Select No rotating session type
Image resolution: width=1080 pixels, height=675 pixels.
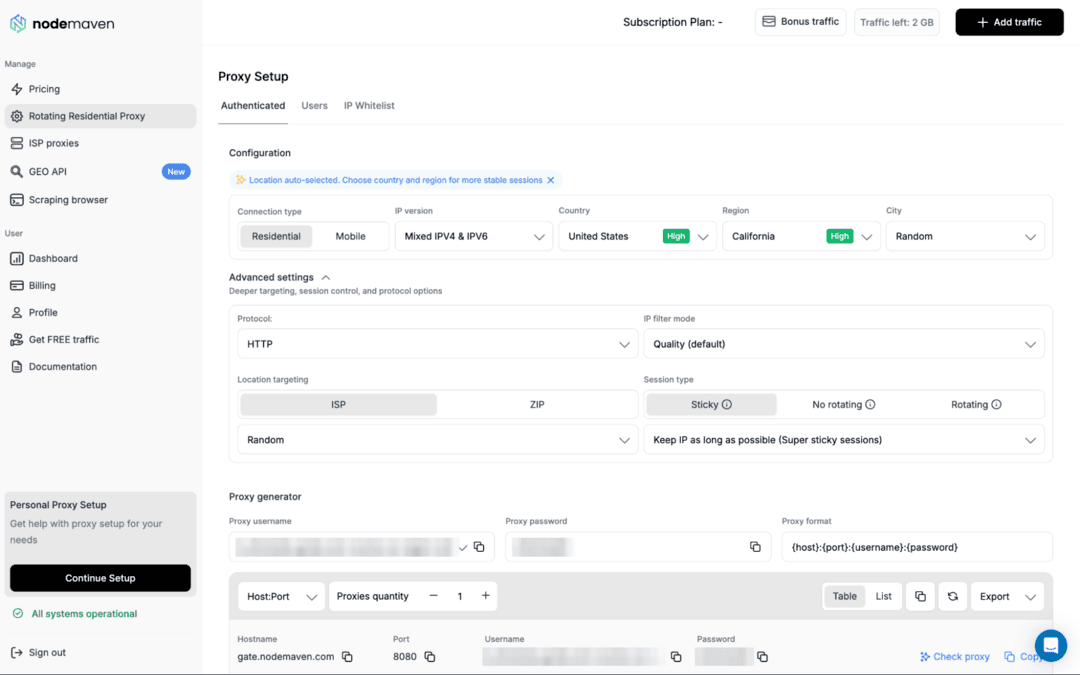(x=843, y=404)
